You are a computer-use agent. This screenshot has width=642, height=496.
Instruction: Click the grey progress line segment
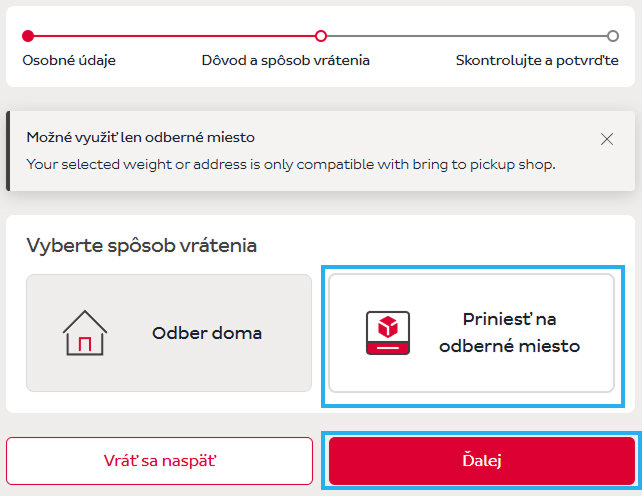click(466, 36)
